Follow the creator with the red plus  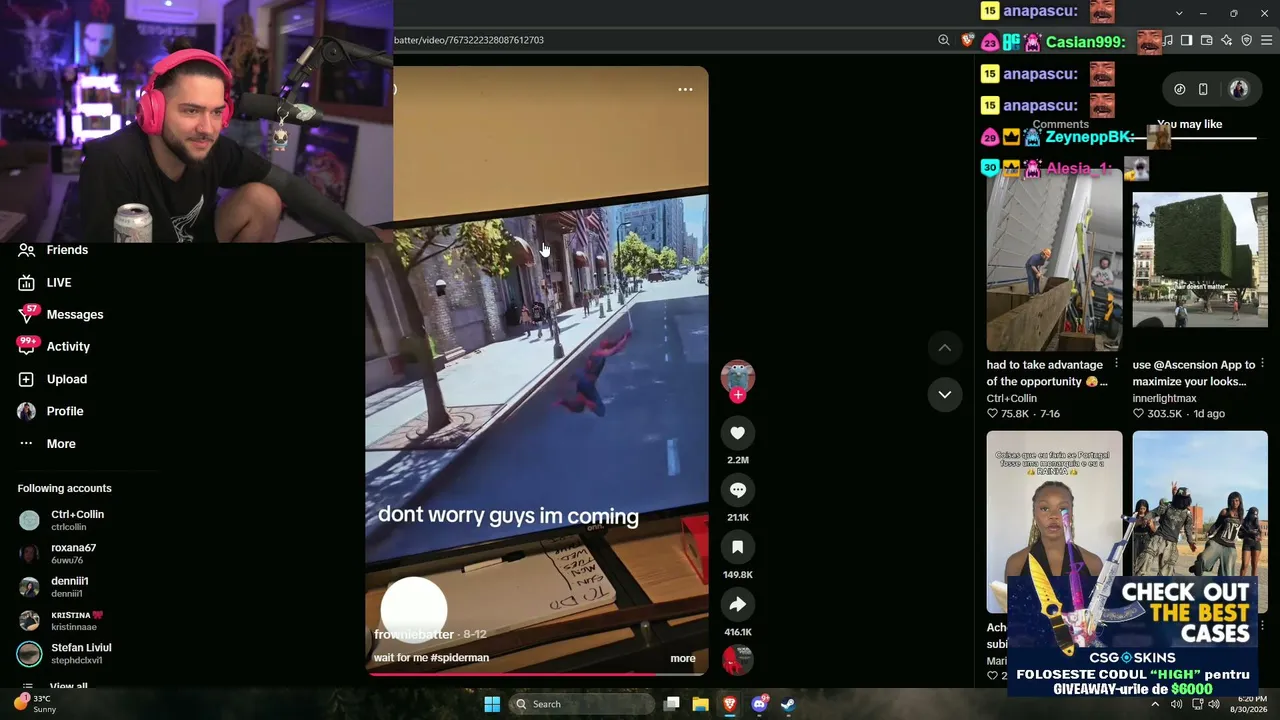738,395
